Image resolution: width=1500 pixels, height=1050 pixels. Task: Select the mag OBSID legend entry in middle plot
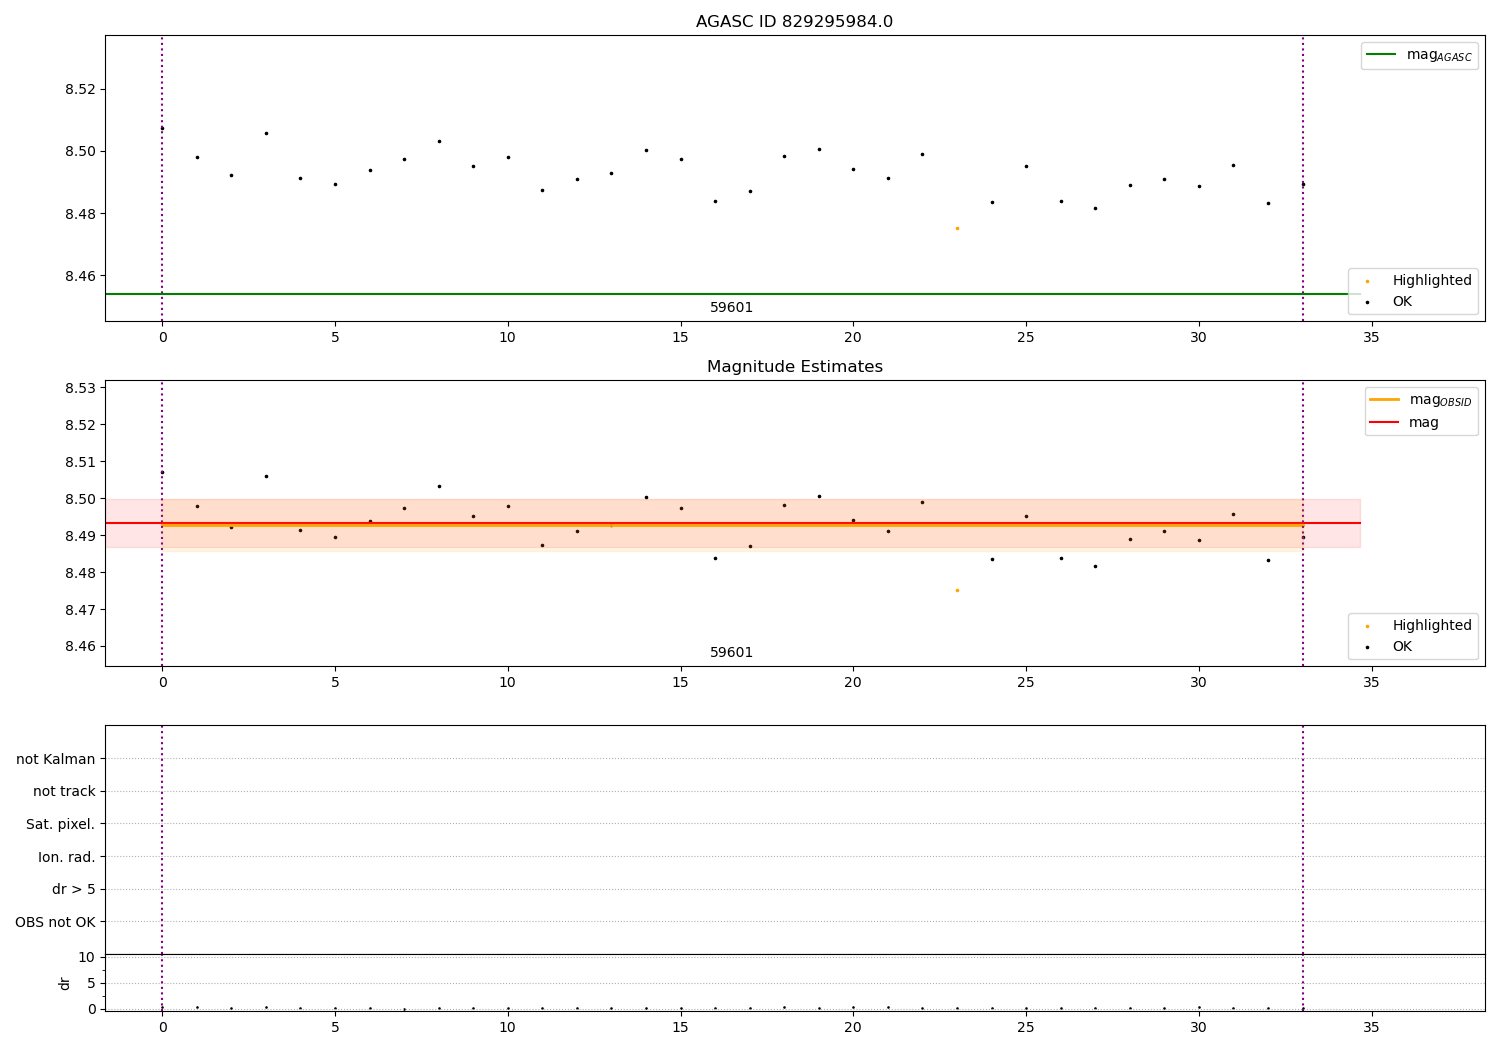1420,400
